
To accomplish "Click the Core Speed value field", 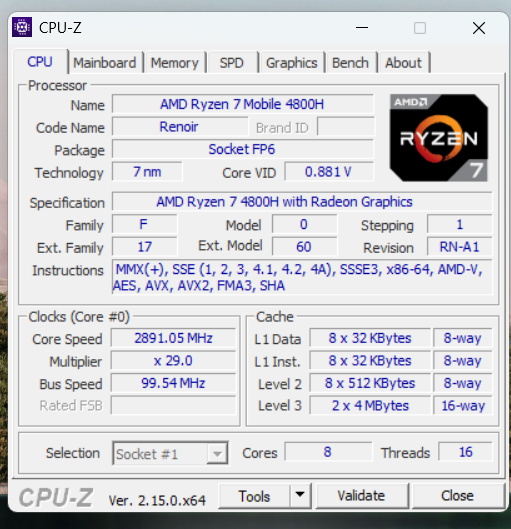I will [x=173, y=338].
